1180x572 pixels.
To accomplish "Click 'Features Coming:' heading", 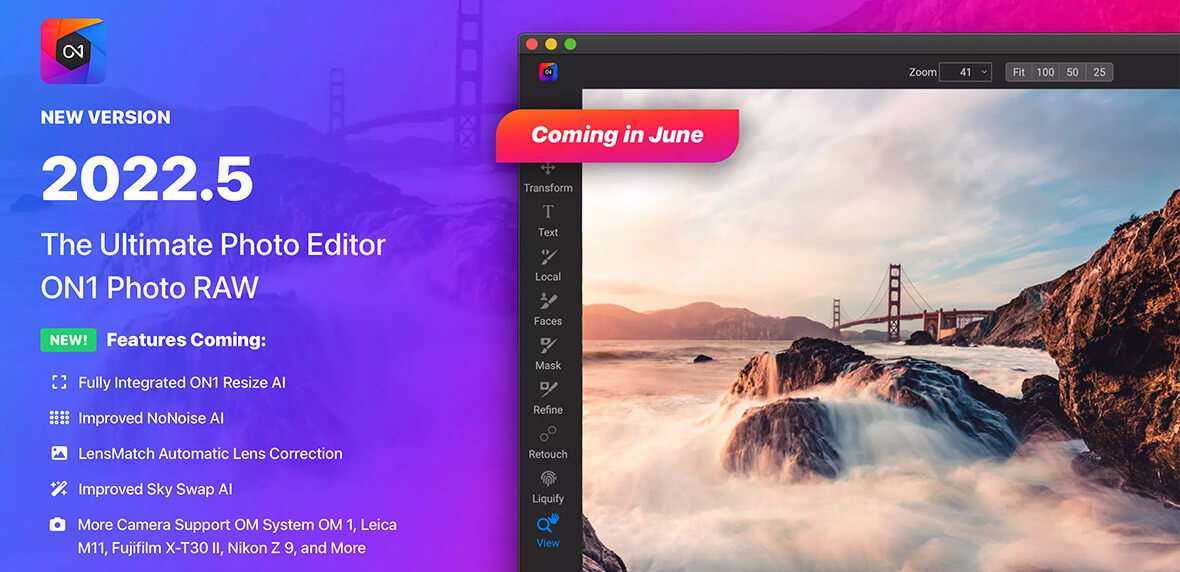I will [187, 340].
